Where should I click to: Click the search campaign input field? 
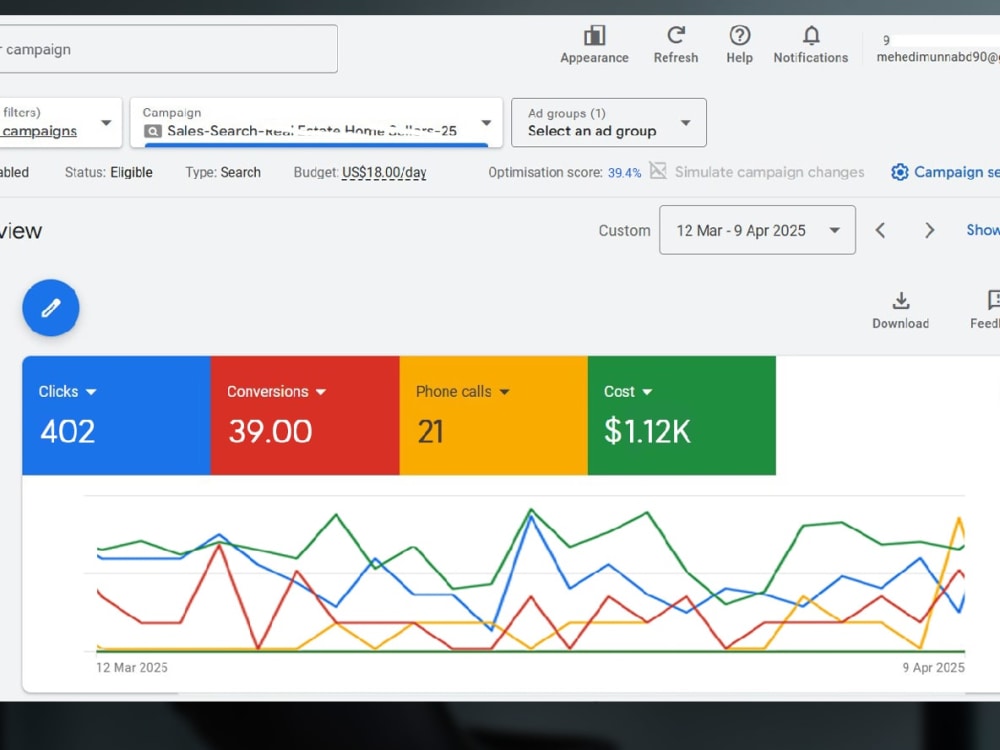(x=168, y=49)
